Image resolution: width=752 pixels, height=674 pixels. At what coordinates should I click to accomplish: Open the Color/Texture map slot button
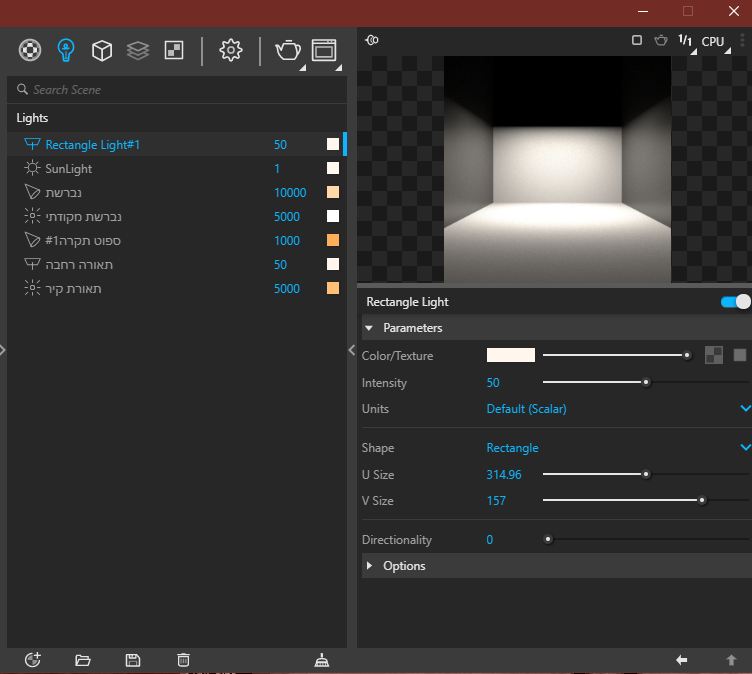tap(714, 355)
